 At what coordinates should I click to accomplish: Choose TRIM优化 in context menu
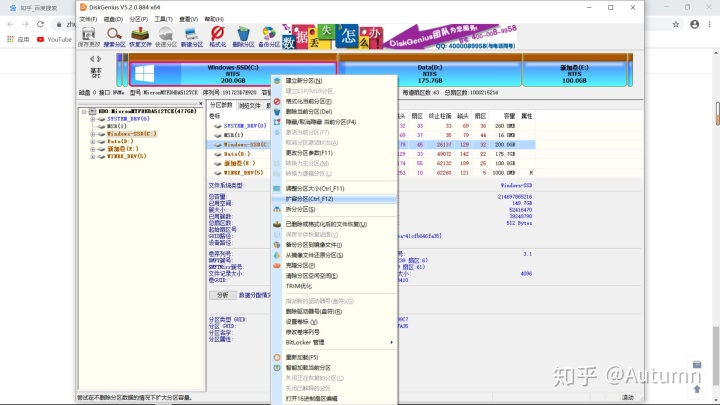click(x=334, y=286)
